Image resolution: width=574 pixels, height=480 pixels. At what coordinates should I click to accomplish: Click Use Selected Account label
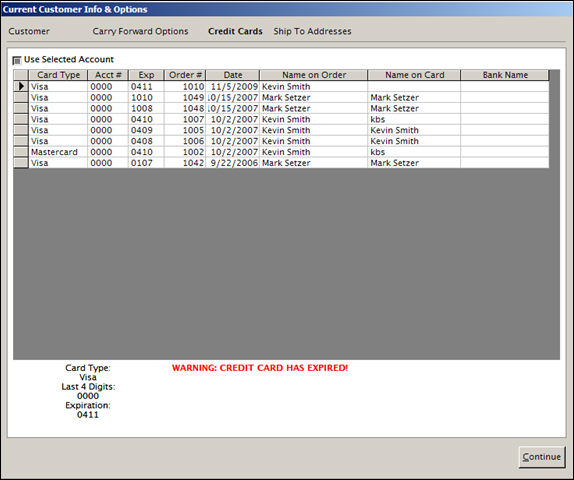(69, 59)
